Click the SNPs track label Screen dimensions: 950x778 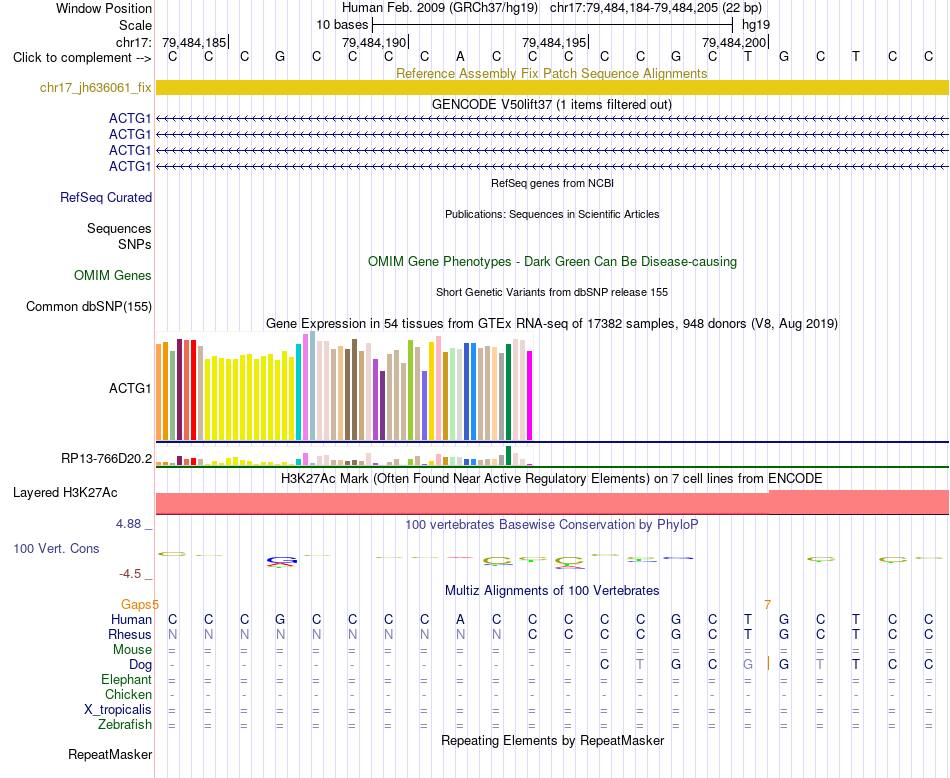(135, 244)
